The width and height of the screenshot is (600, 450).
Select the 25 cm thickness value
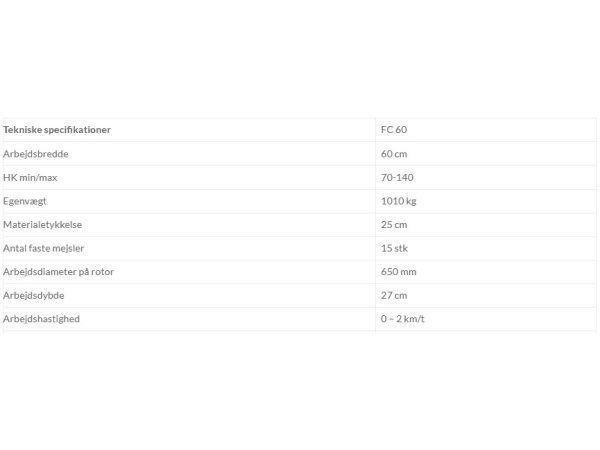[394, 225]
